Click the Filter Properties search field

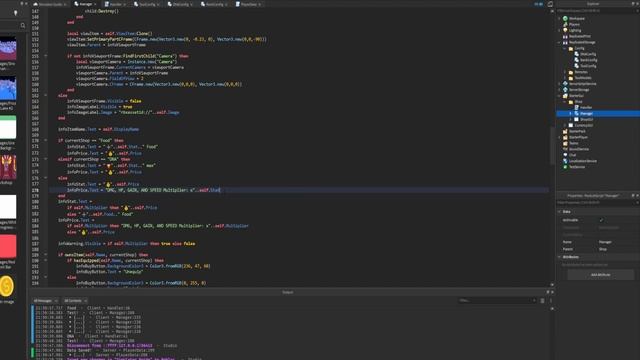[598, 202]
